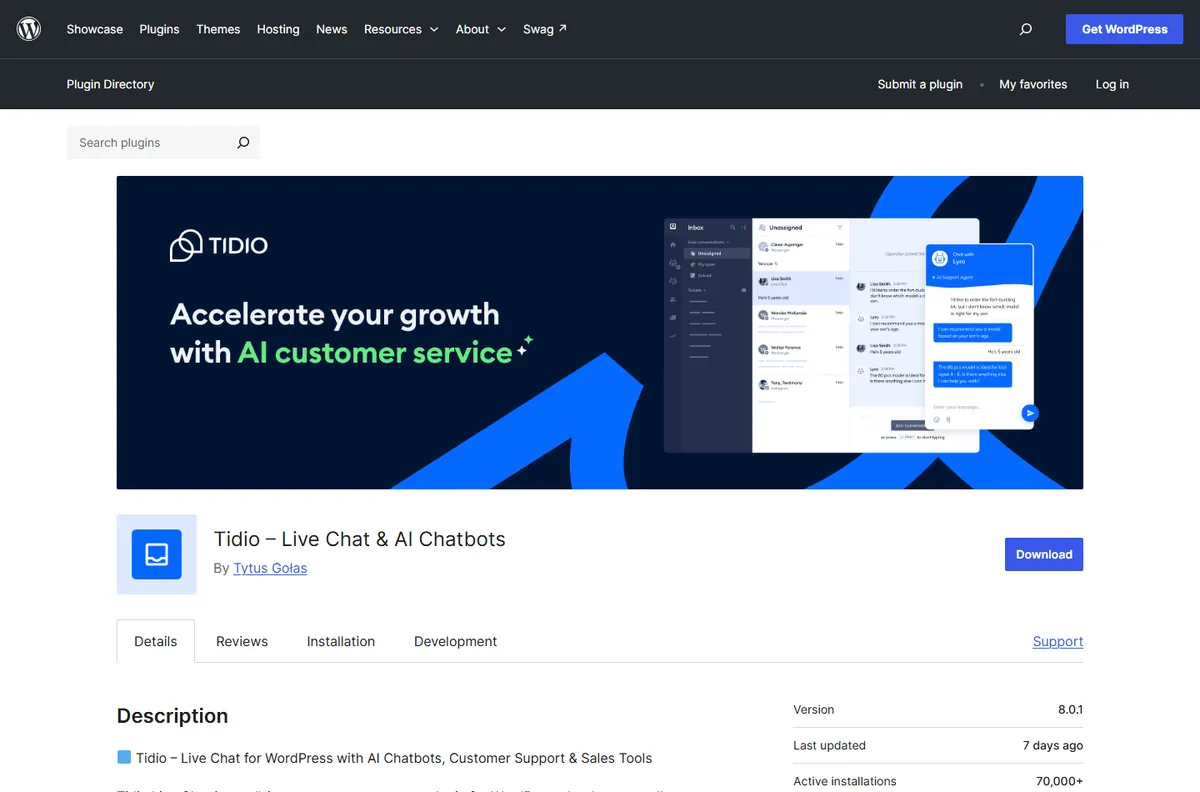
Task: Click the Log in link
Action: coord(1112,84)
